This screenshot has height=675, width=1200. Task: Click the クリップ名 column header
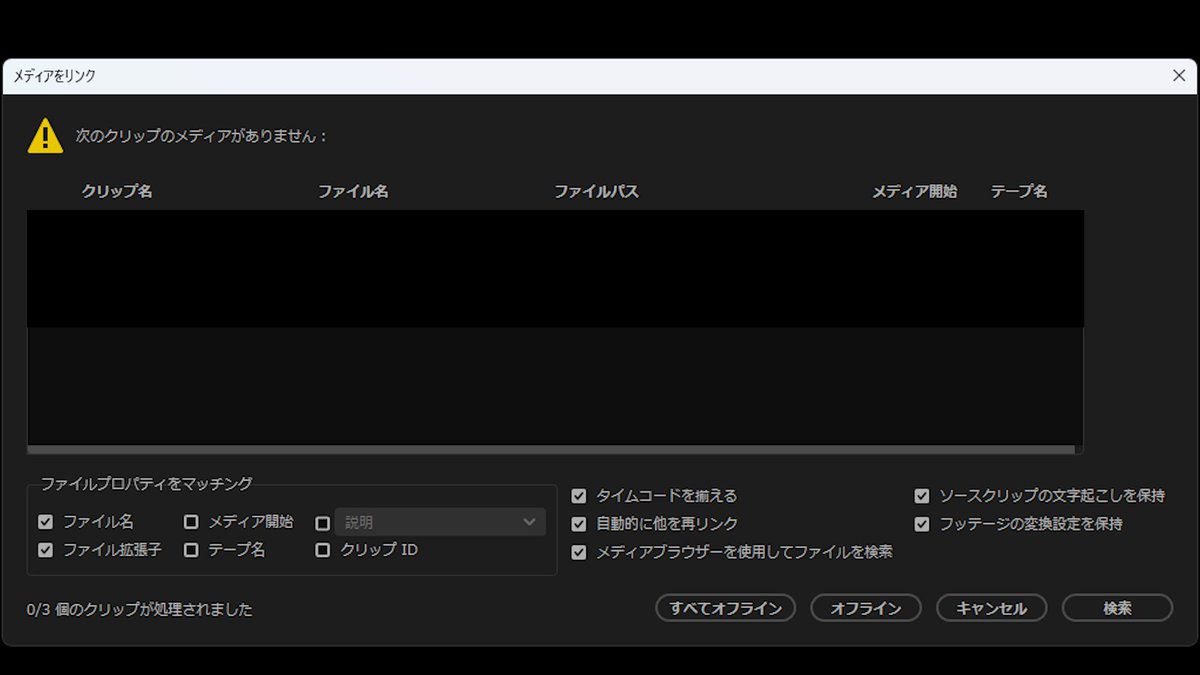click(116, 191)
